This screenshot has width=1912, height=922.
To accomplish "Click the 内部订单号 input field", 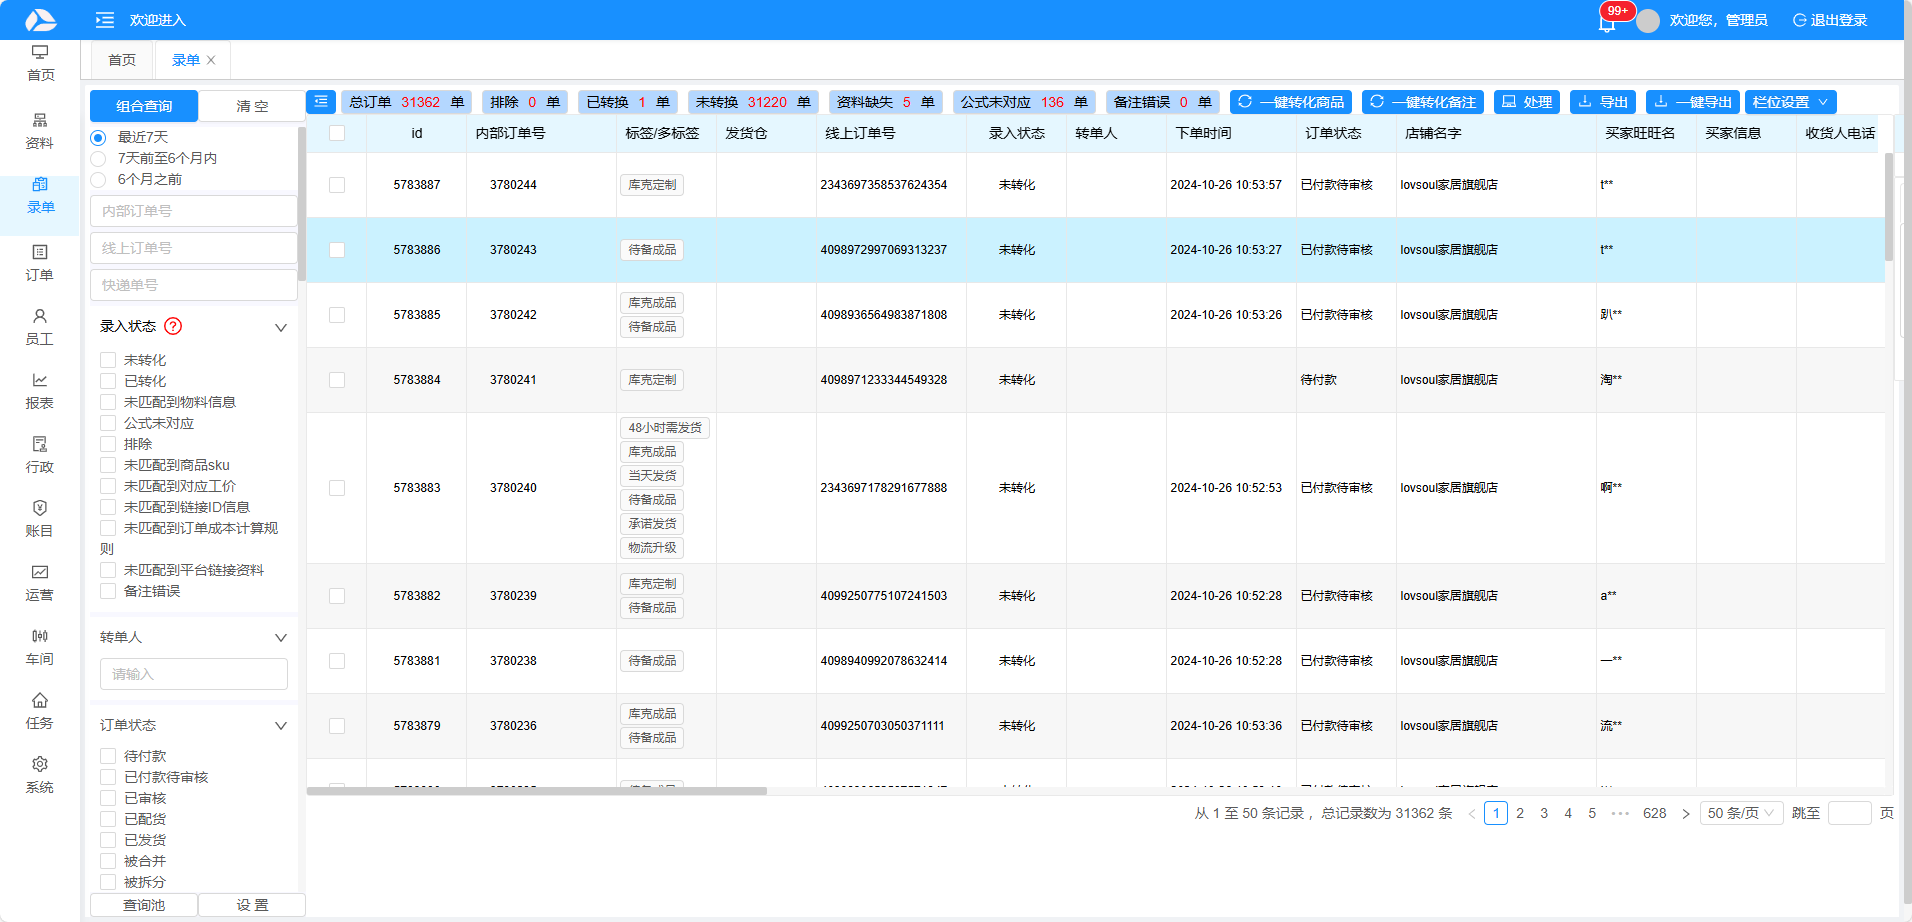I will click(194, 211).
